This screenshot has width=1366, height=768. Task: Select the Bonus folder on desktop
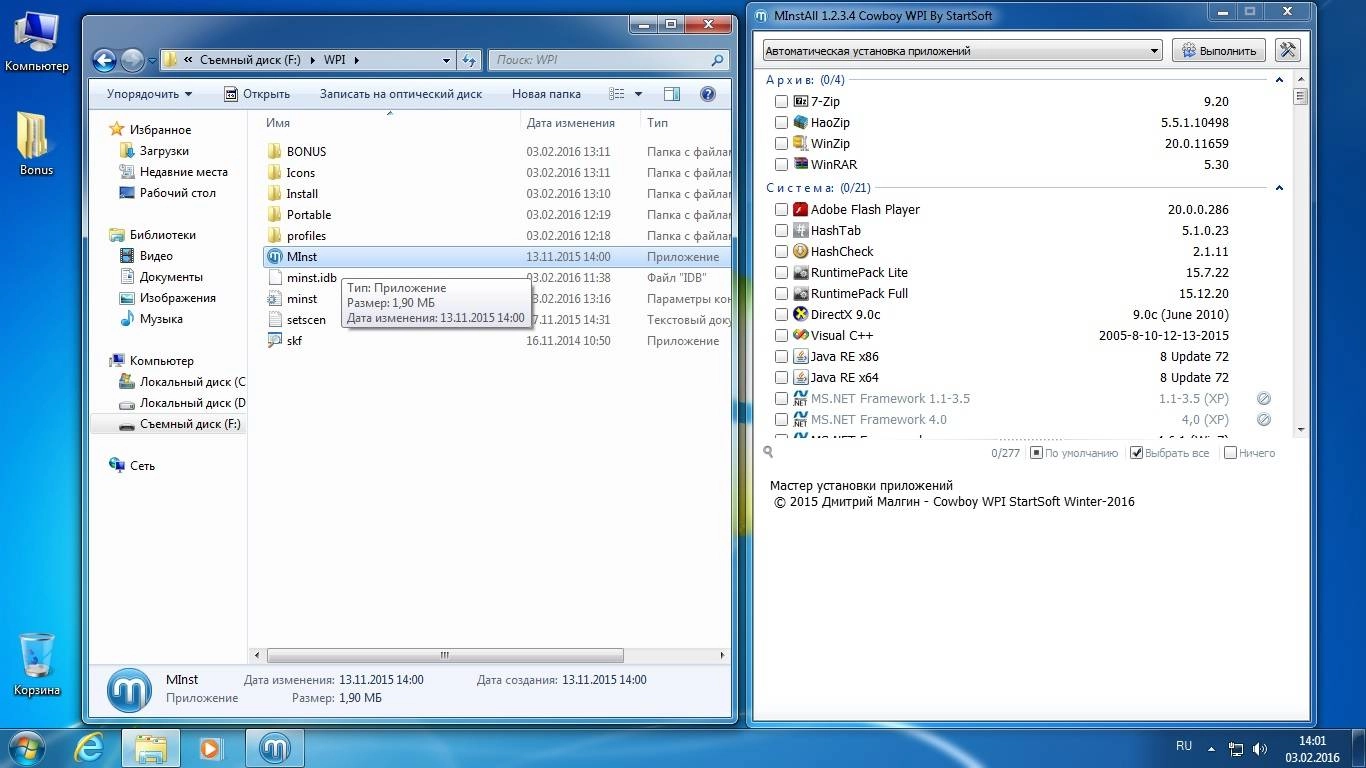pyautogui.click(x=37, y=144)
